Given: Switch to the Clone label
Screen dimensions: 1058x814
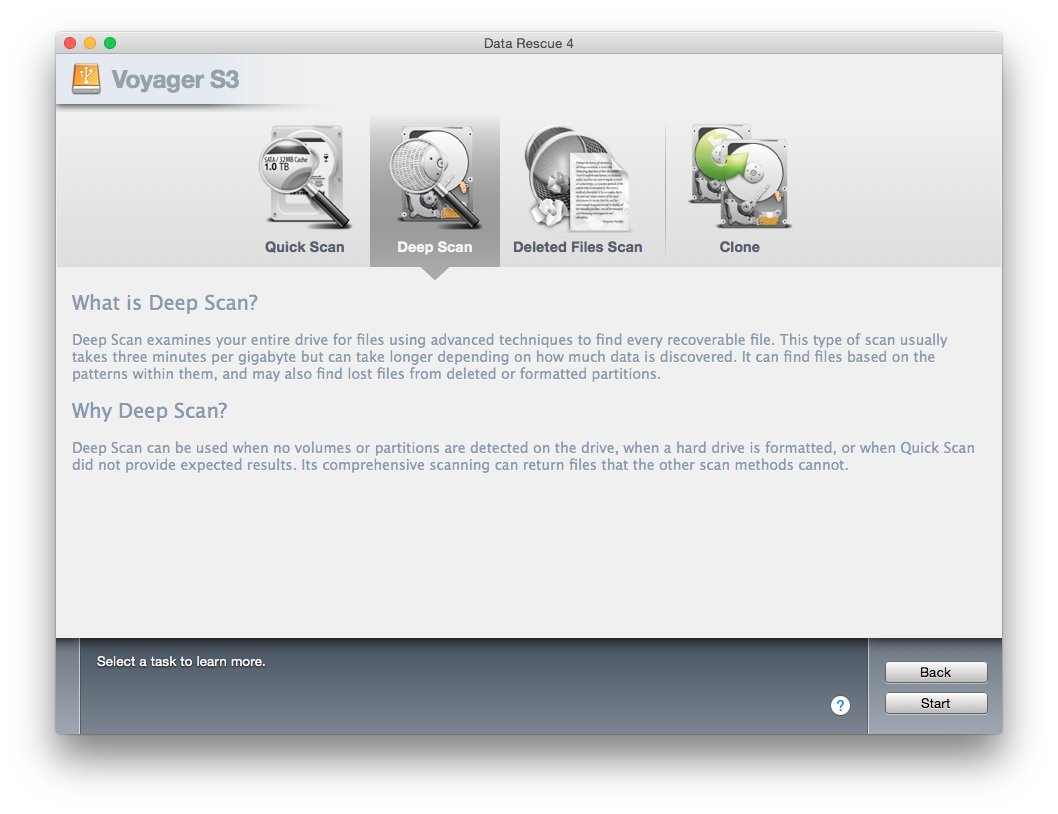Looking at the screenshot, I should [740, 247].
